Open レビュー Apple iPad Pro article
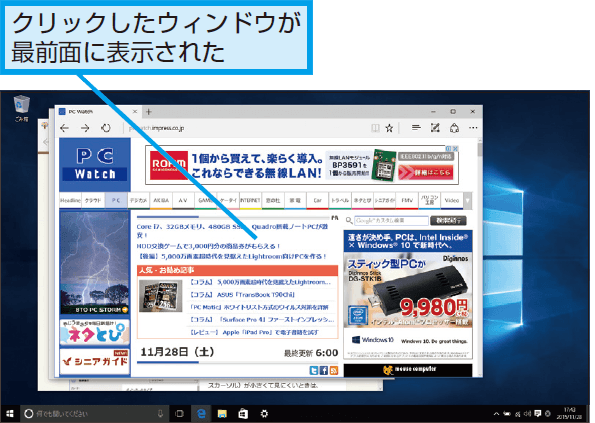The width and height of the screenshot is (595, 423). tap(254, 332)
